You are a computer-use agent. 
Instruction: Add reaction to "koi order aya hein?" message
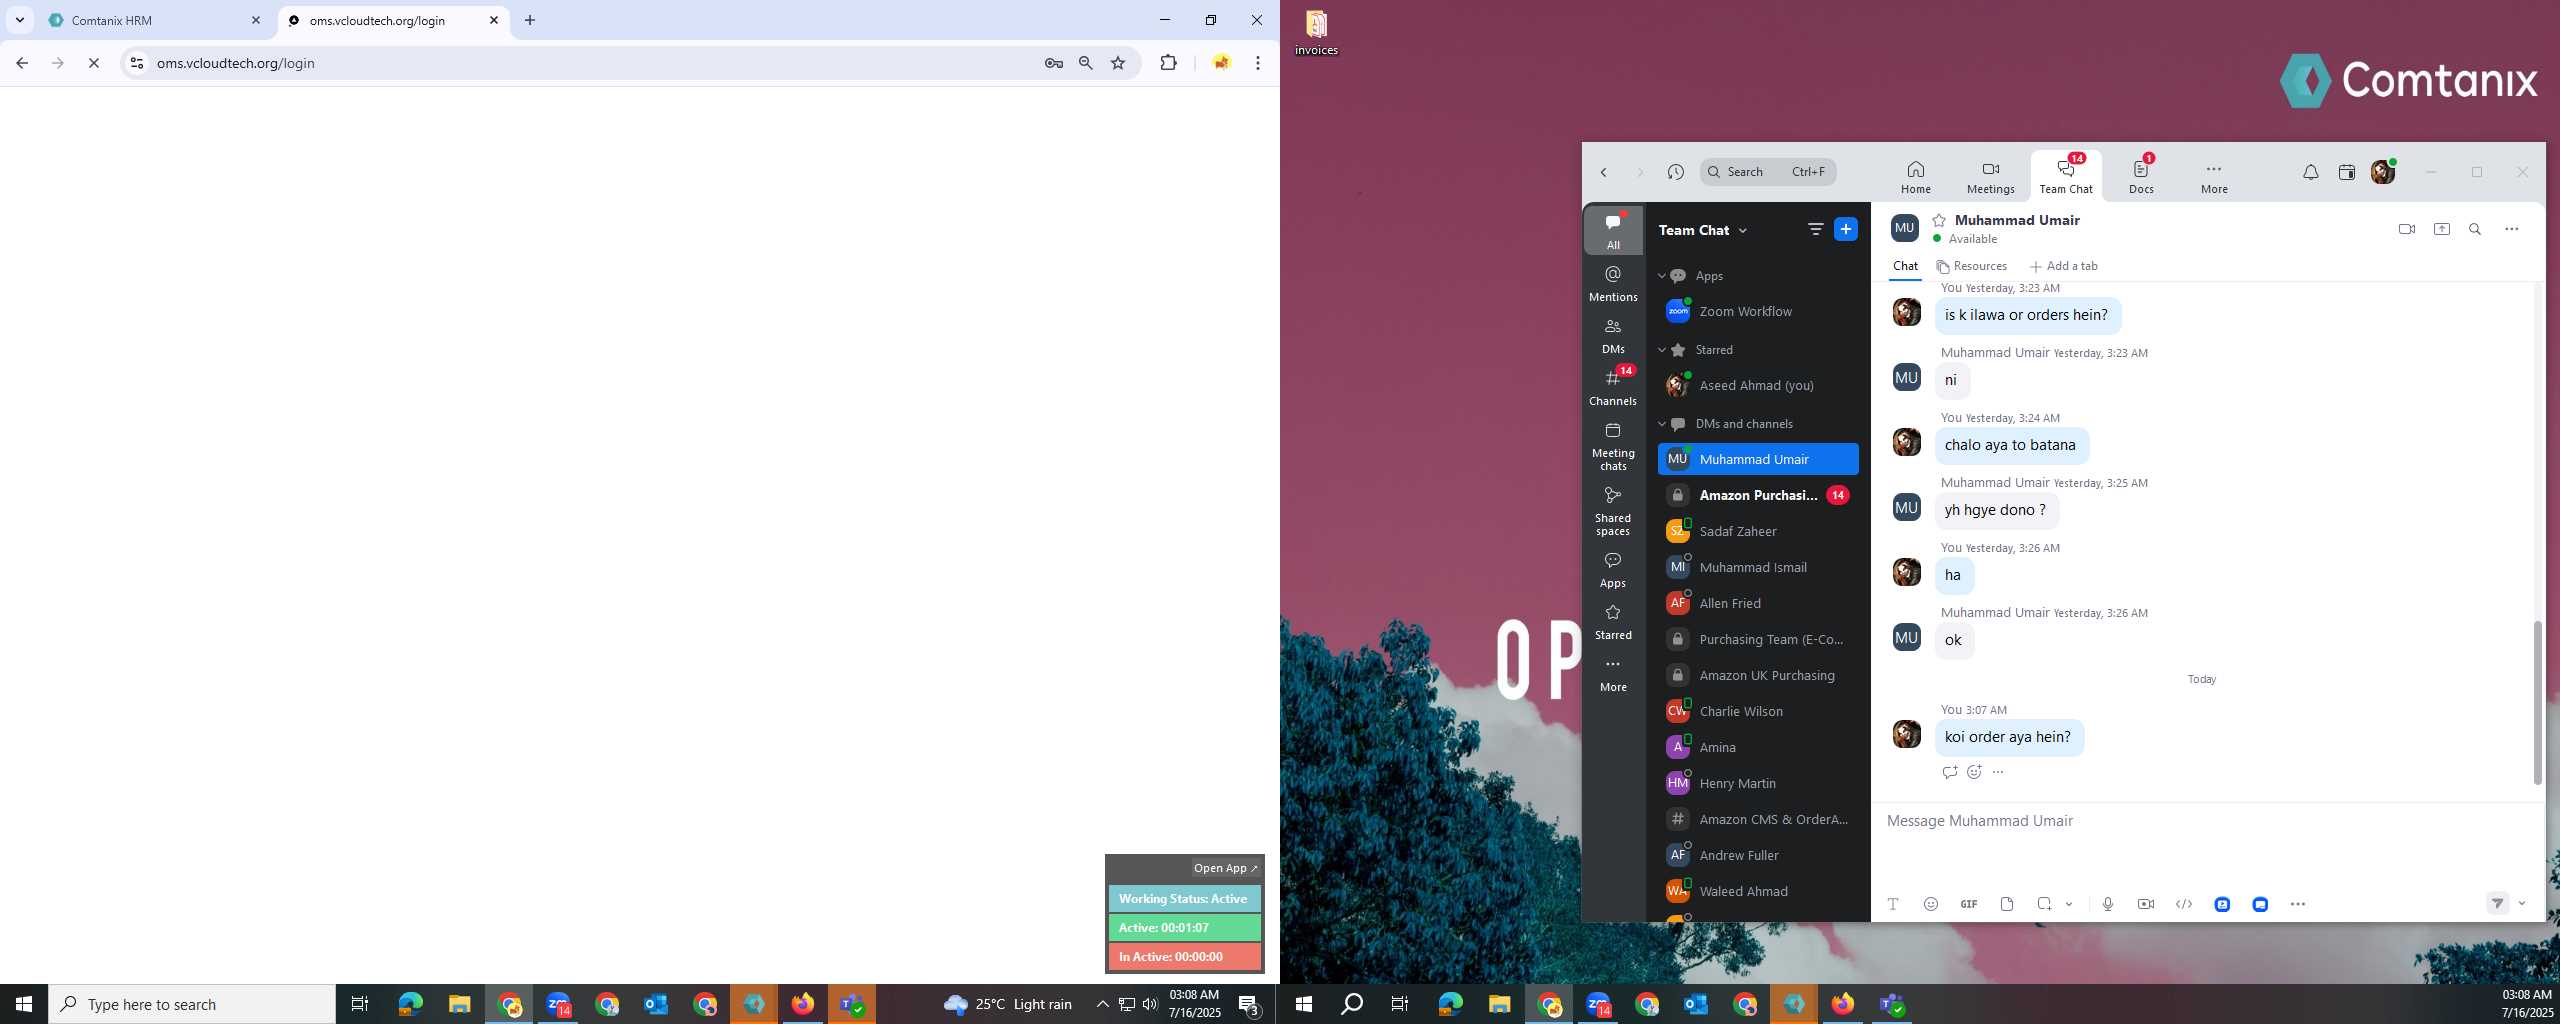coord(1974,772)
